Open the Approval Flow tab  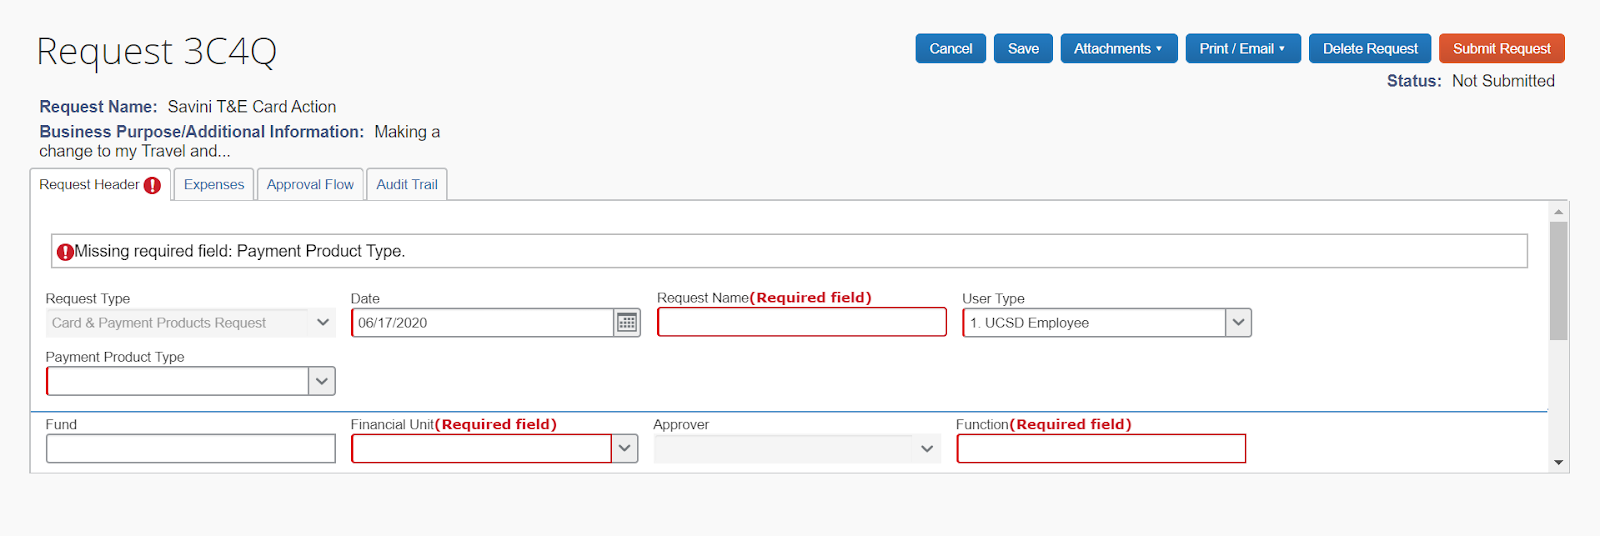coord(310,185)
